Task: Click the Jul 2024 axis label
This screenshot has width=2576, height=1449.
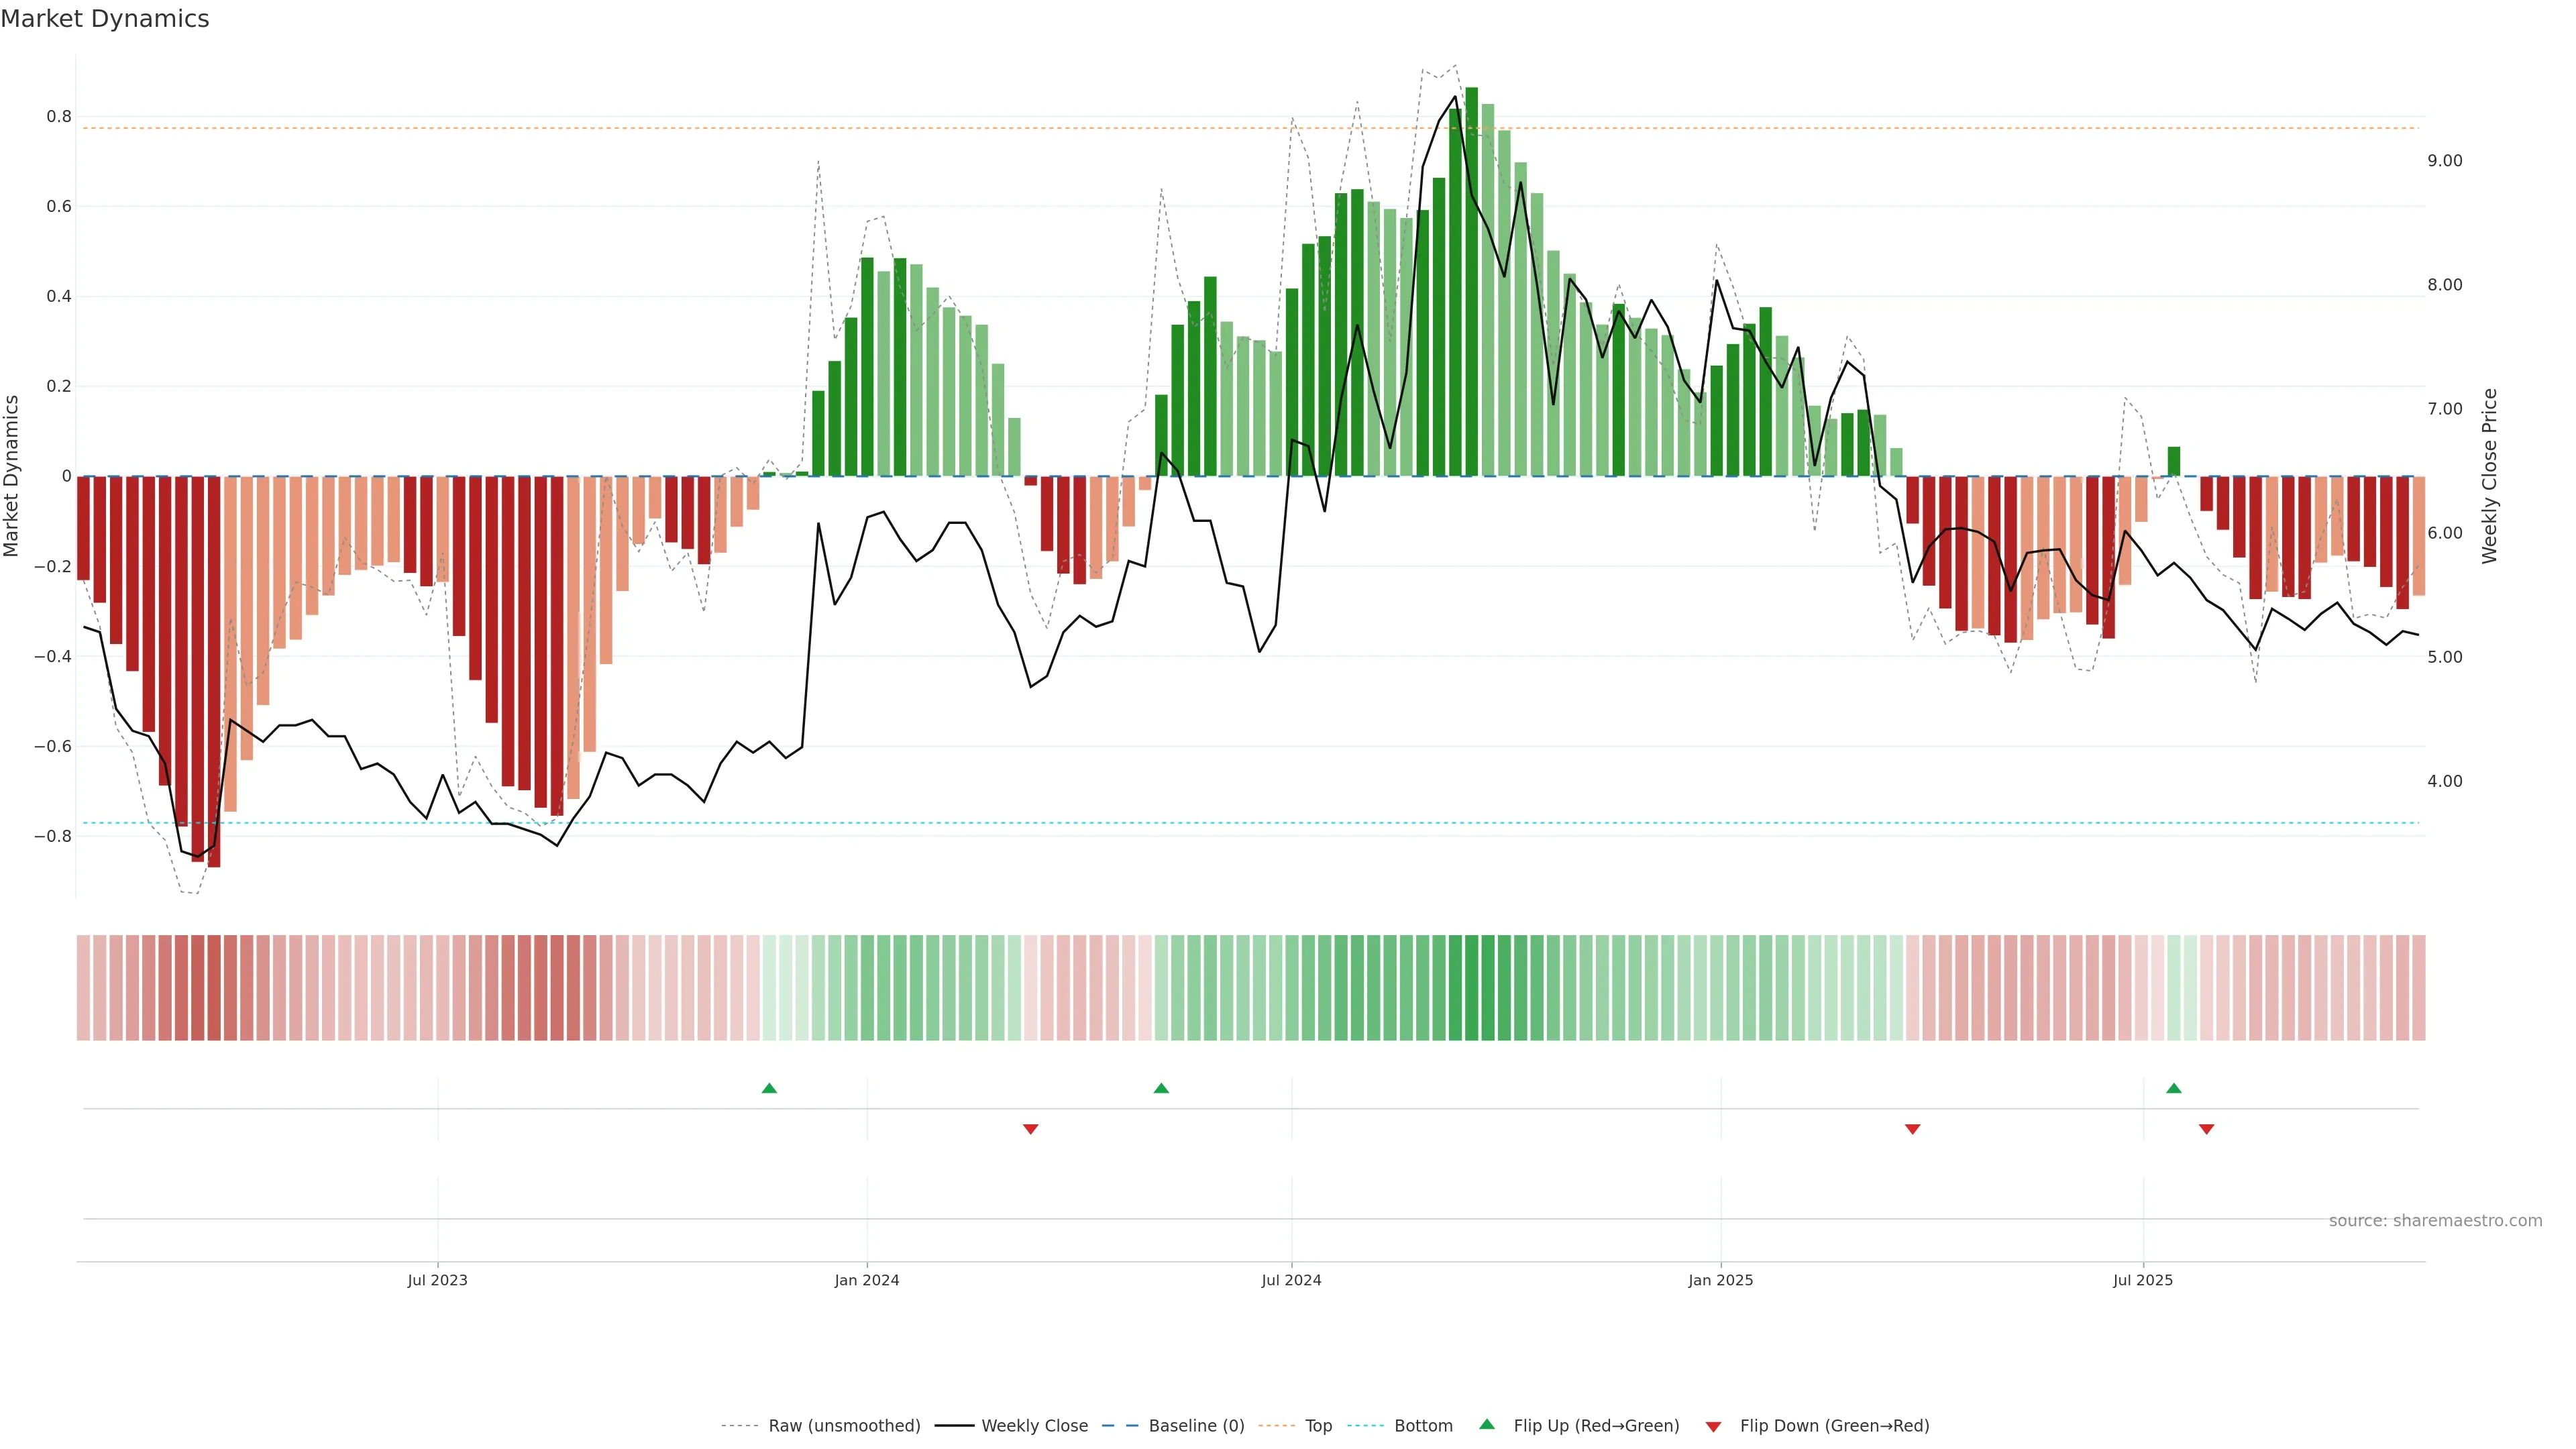Action: pyautogui.click(x=1291, y=1280)
